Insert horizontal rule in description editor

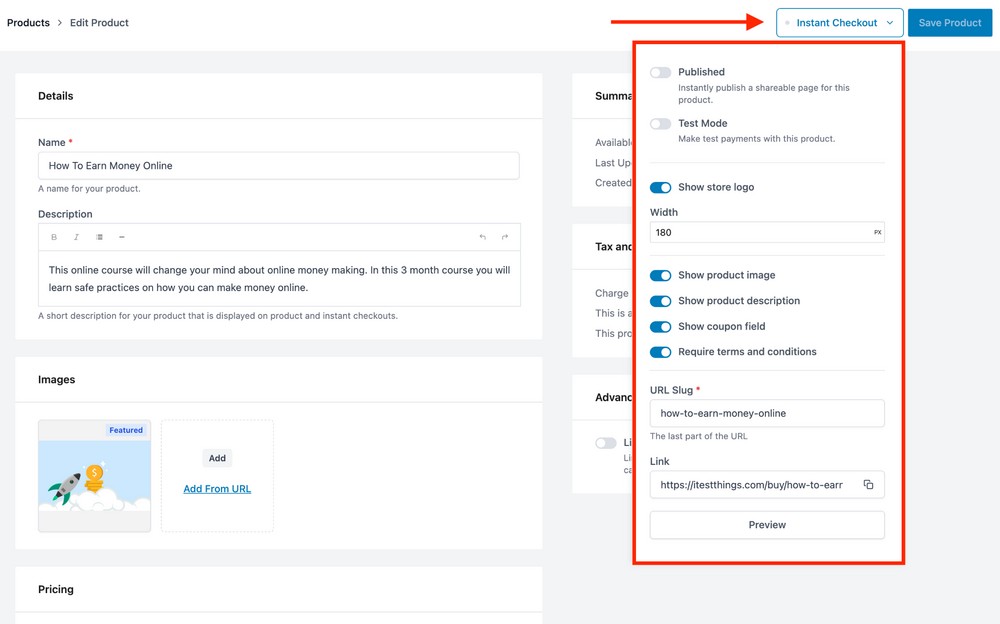coord(122,237)
